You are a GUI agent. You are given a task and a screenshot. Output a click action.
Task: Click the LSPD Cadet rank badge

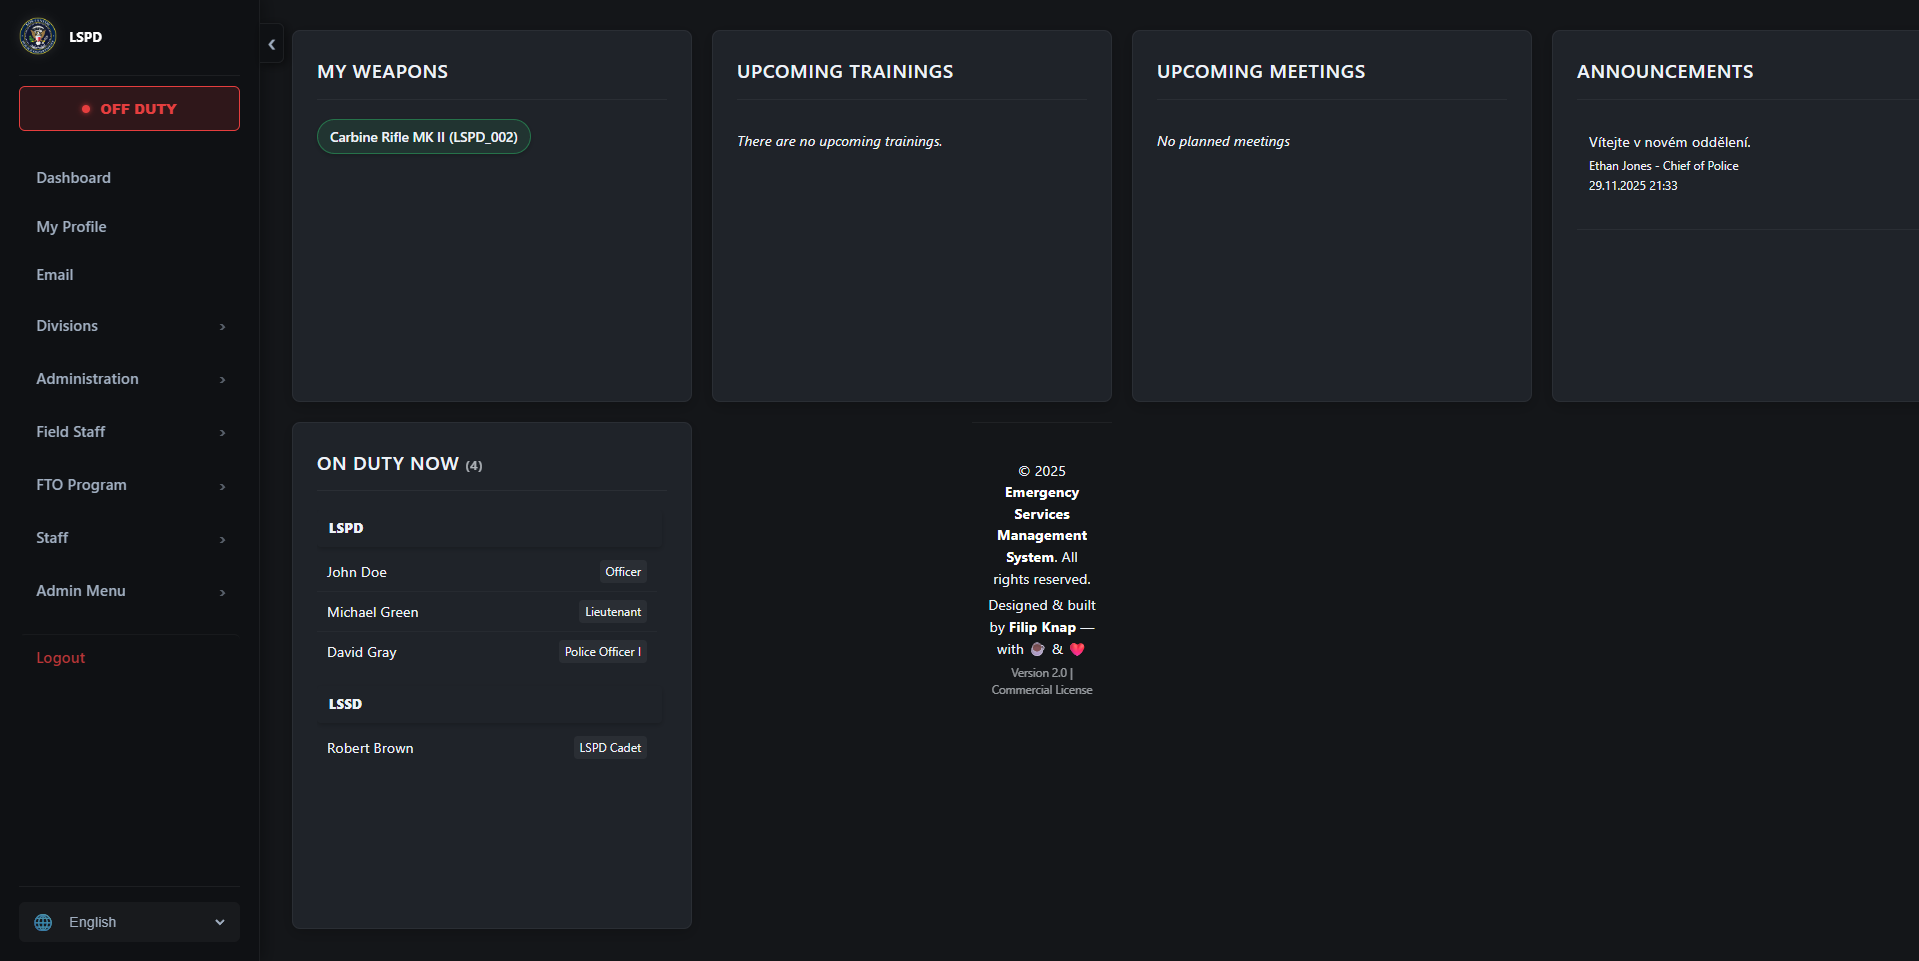point(610,748)
